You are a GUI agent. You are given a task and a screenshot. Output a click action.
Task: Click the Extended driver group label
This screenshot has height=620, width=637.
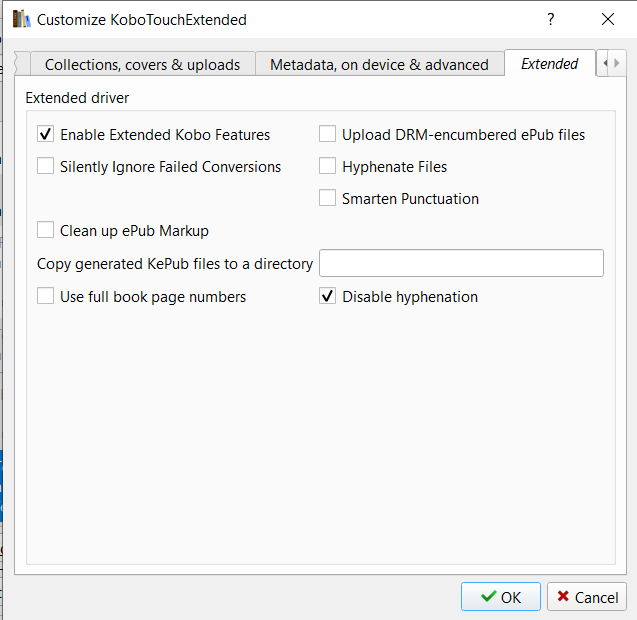(77, 98)
